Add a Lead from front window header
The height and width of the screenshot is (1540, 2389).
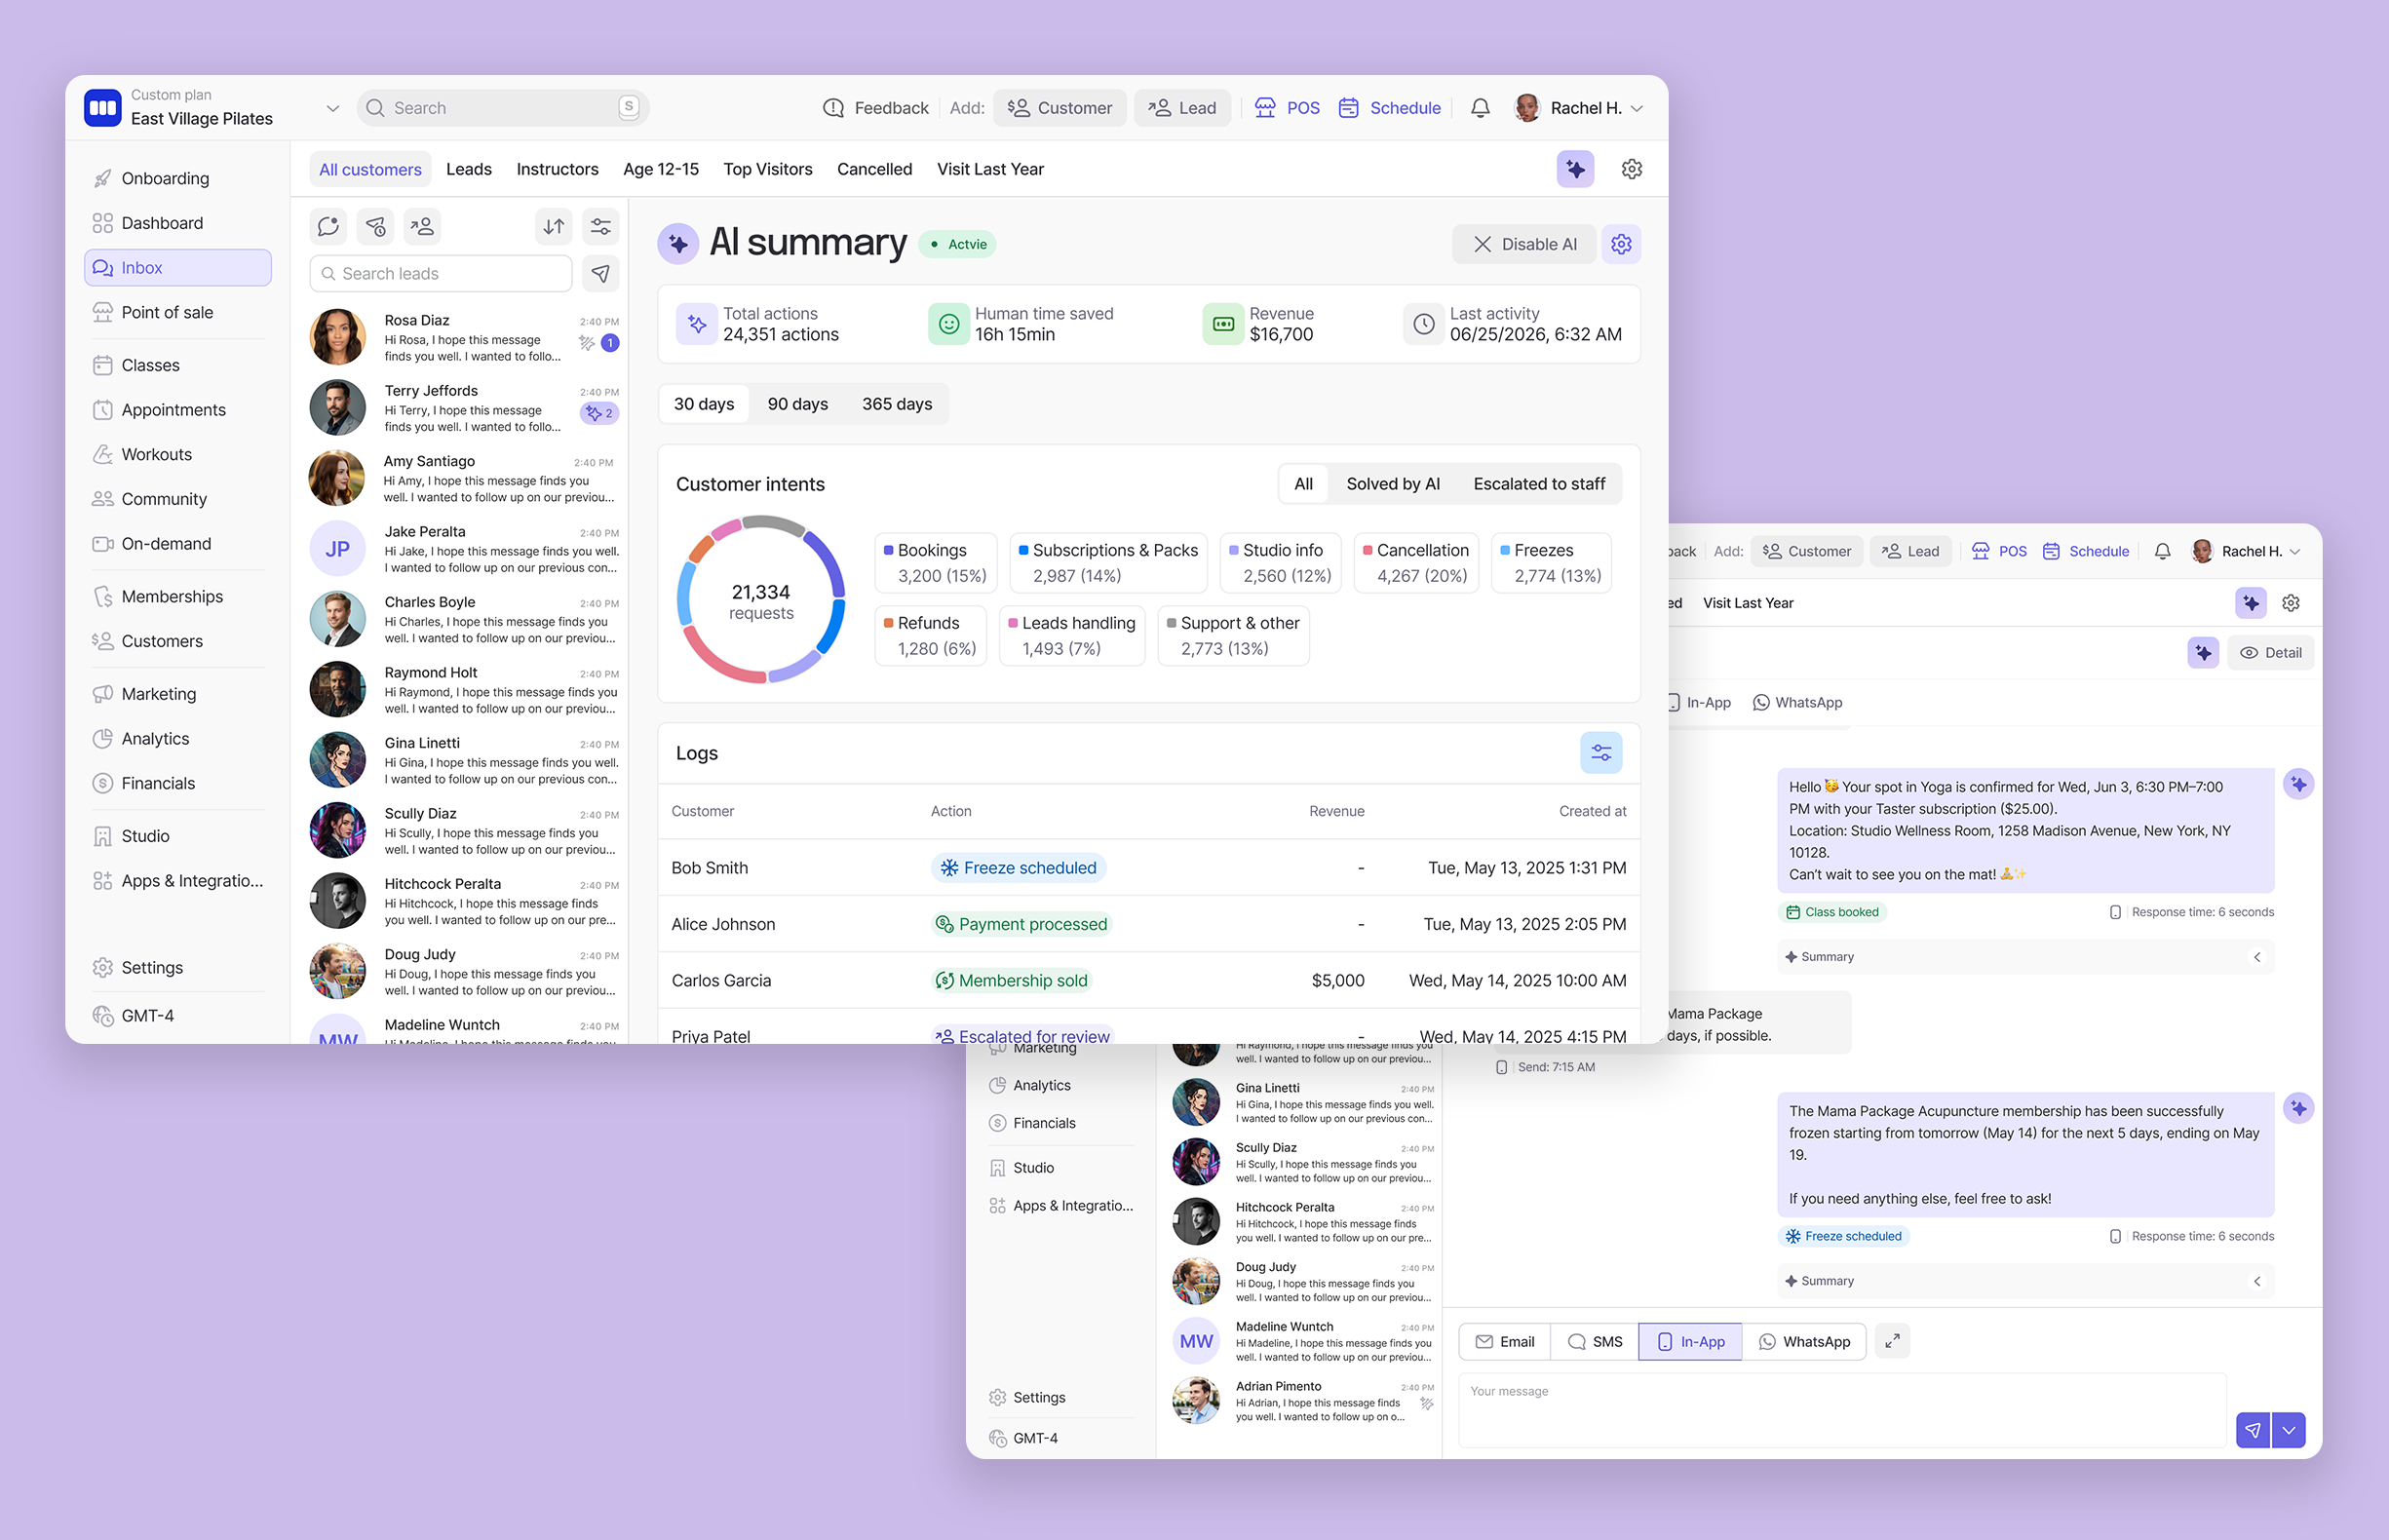(1182, 108)
